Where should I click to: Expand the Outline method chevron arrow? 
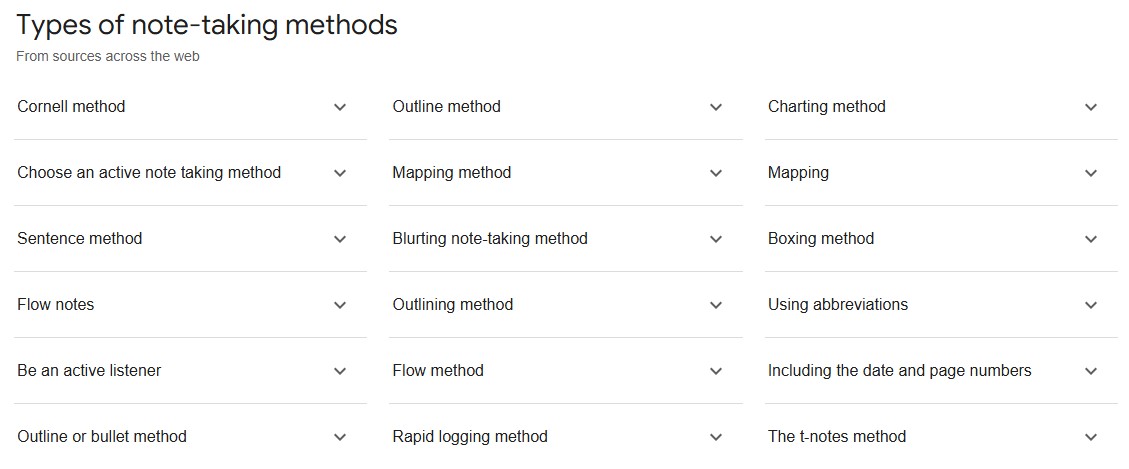[x=716, y=107]
